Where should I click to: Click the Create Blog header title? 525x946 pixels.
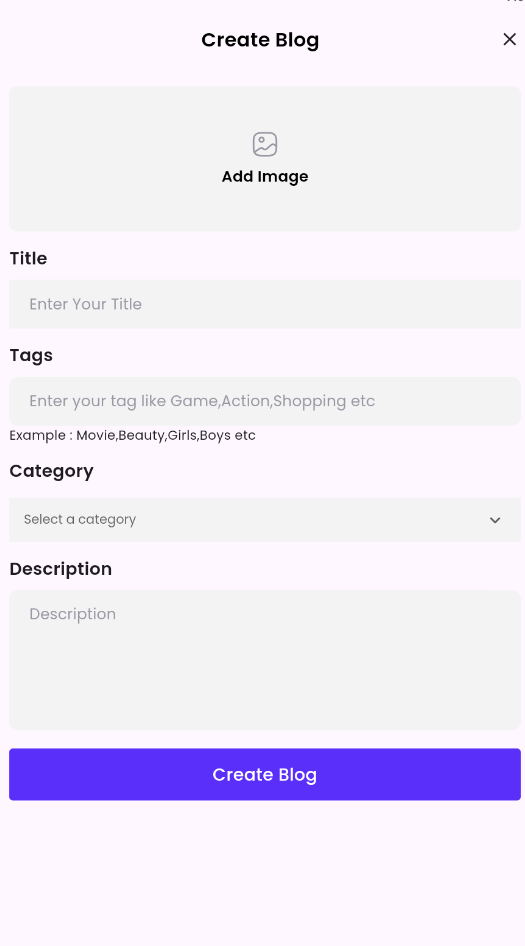coord(260,40)
